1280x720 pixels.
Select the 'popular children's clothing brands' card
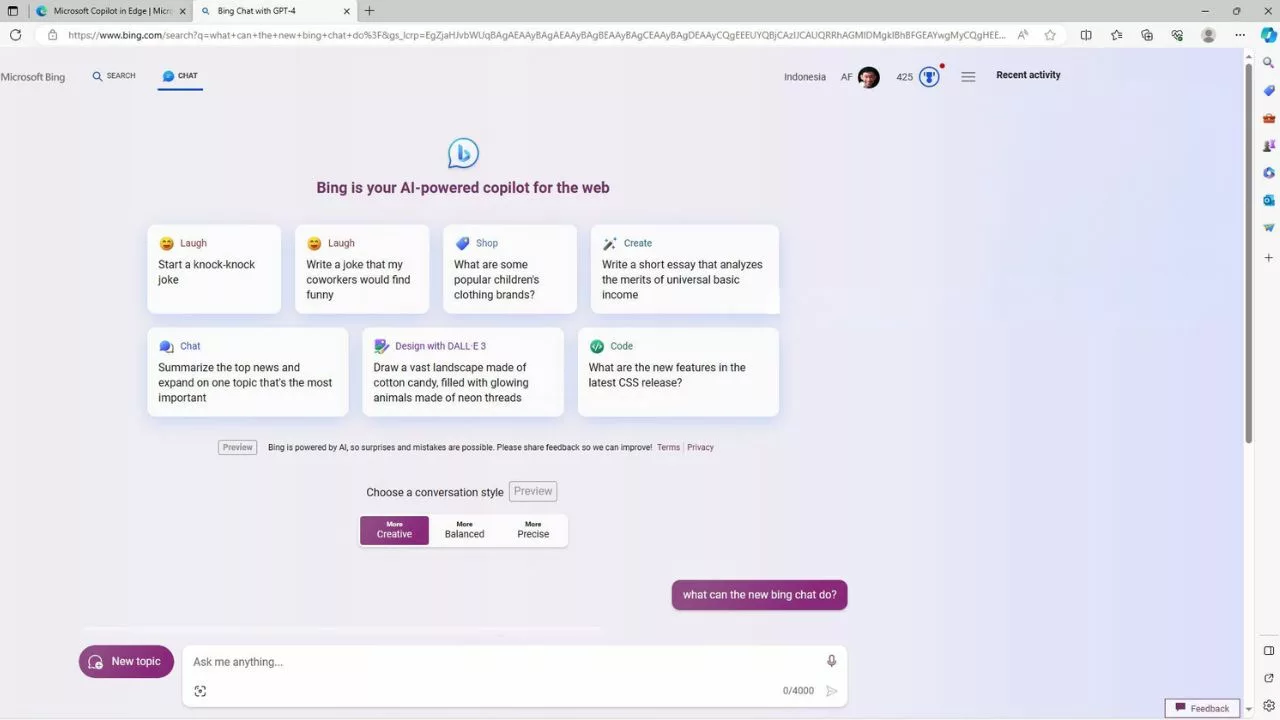[510, 269]
